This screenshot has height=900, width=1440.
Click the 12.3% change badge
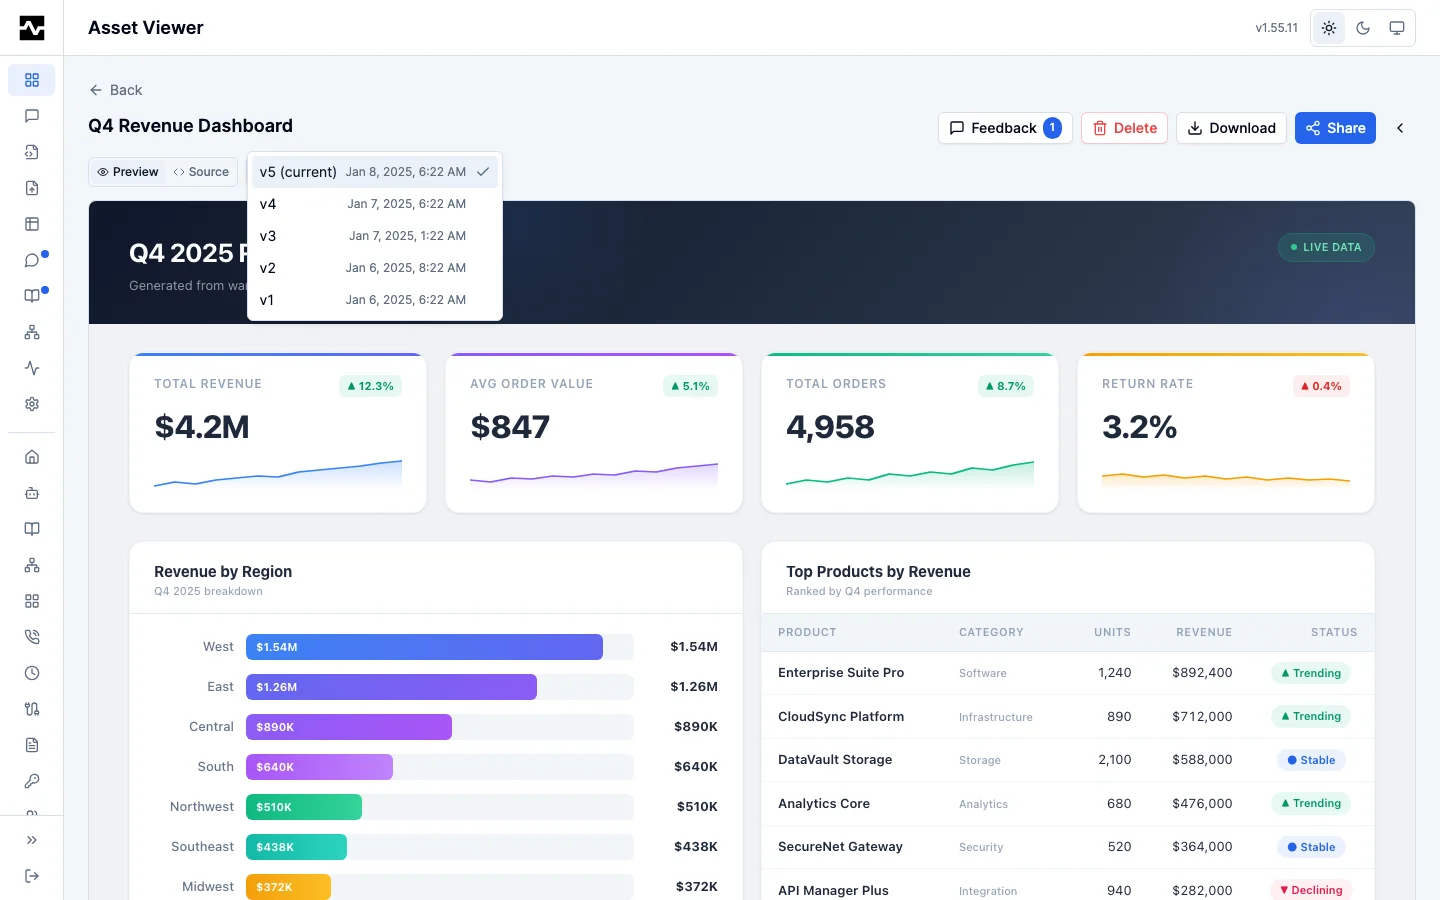(370, 386)
